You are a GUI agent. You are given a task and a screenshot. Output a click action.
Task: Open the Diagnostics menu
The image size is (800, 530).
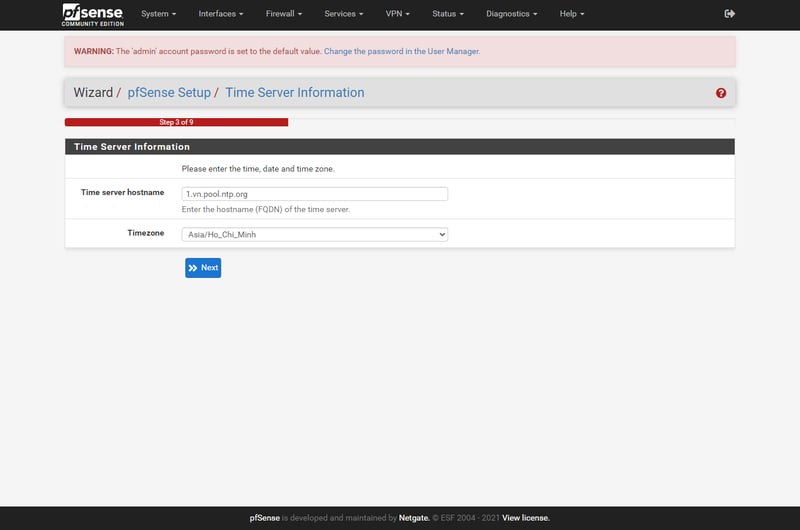(x=511, y=14)
